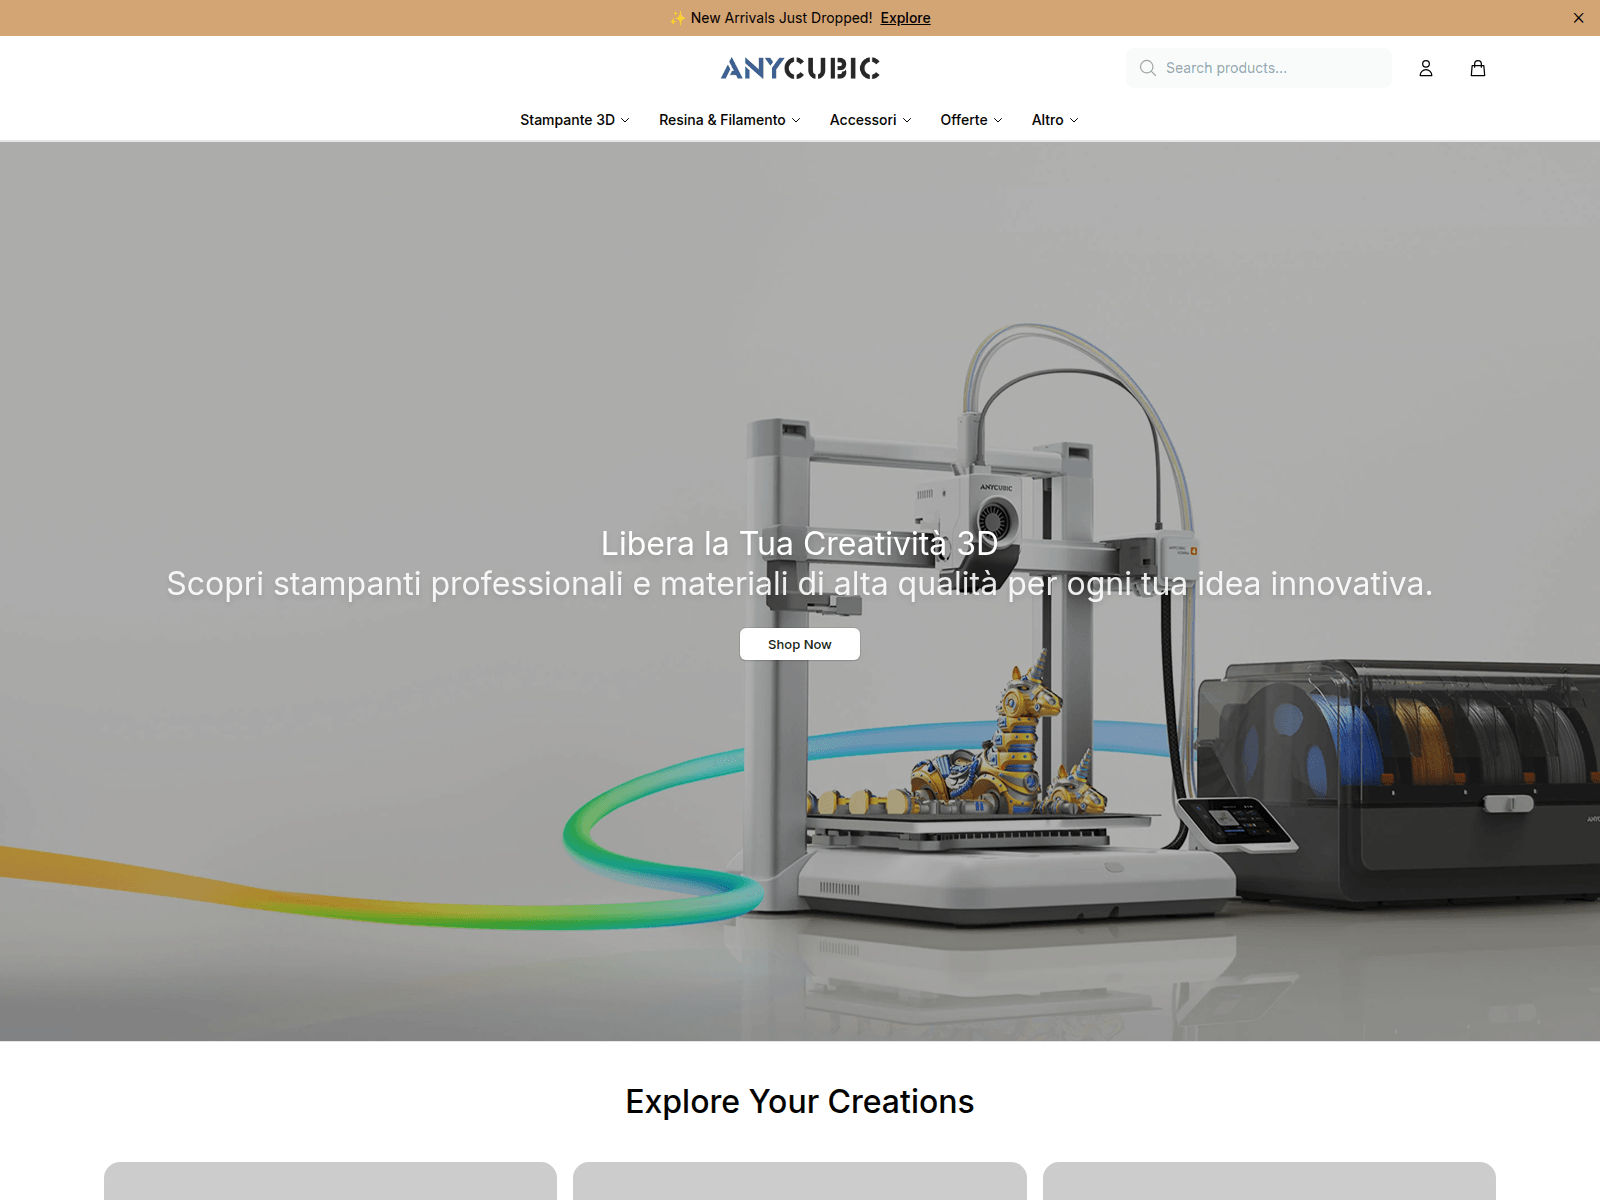Open the shopping bag cart icon
The image size is (1600, 1200).
[1478, 68]
